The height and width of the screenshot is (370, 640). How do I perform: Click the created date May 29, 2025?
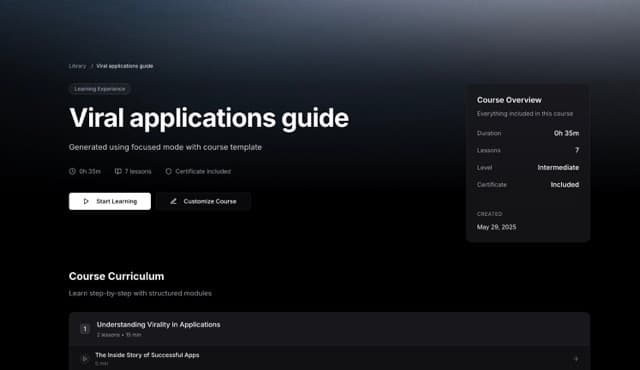point(496,227)
